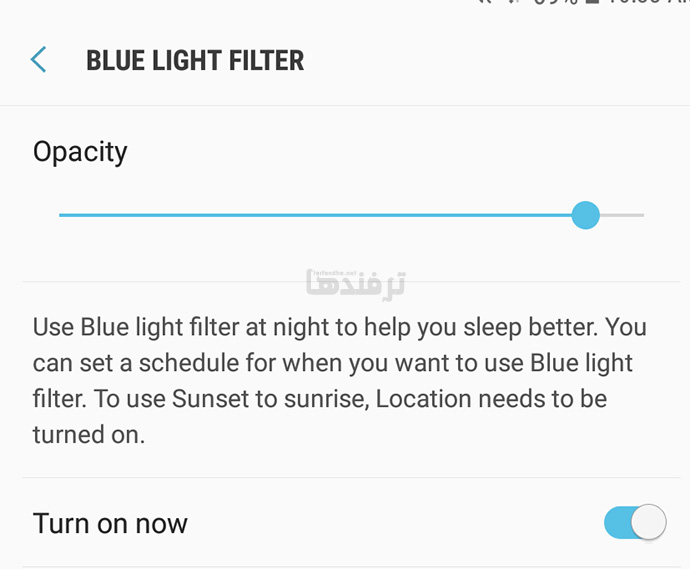
Task: Tap the blue track of the switch
Action: click(617, 522)
